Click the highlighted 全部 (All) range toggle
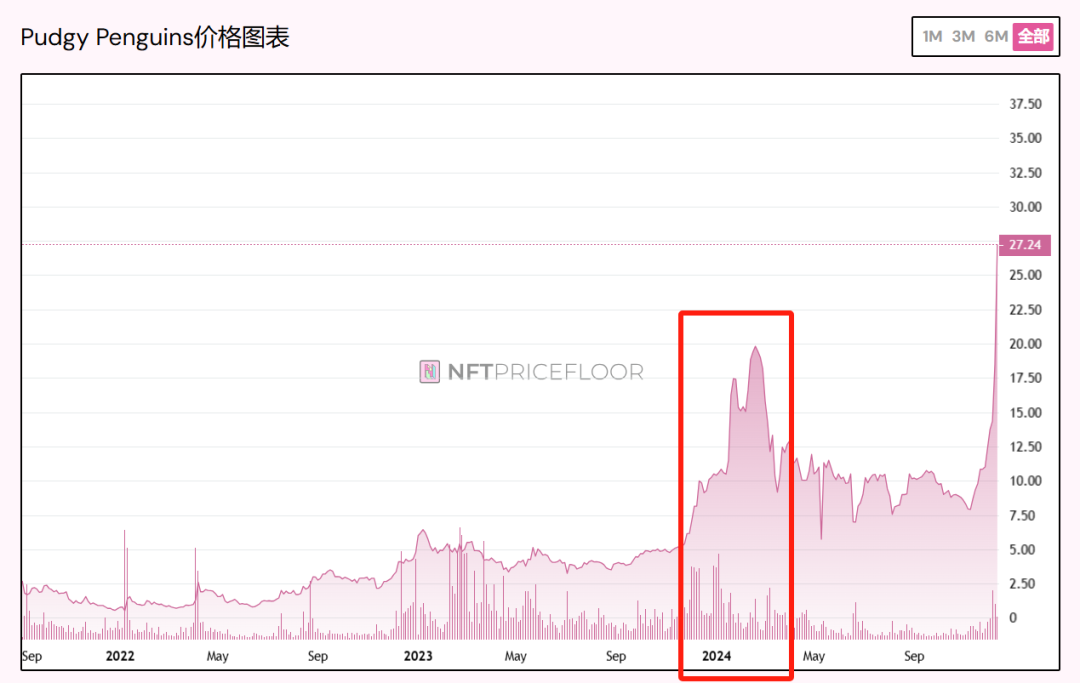Screen dimensions: 1080x683 1032,36
